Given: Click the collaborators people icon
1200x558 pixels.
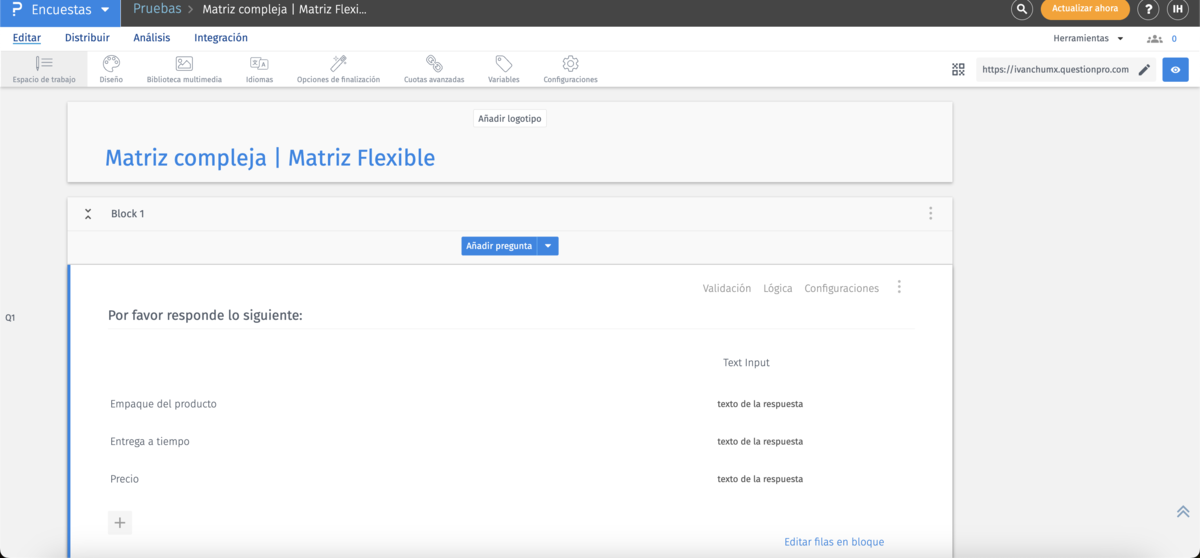Looking at the screenshot, I should click(x=1155, y=39).
